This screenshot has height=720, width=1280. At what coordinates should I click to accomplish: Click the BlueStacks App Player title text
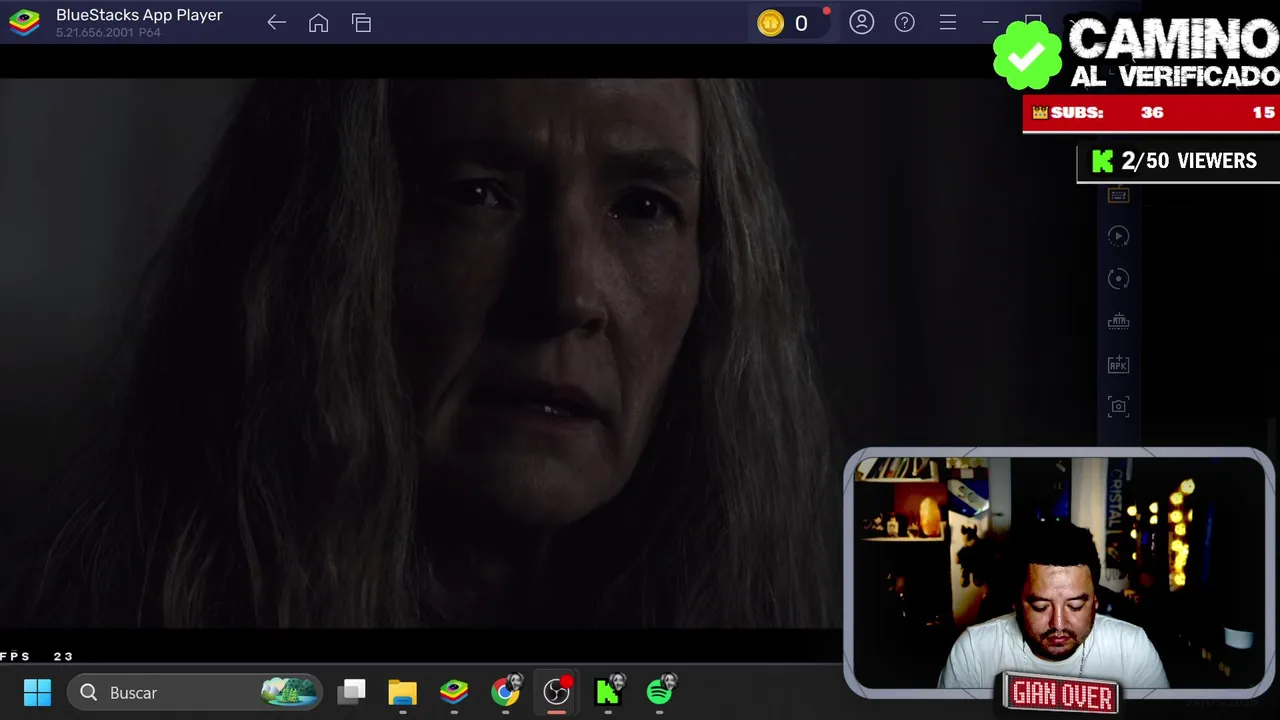[x=139, y=15]
